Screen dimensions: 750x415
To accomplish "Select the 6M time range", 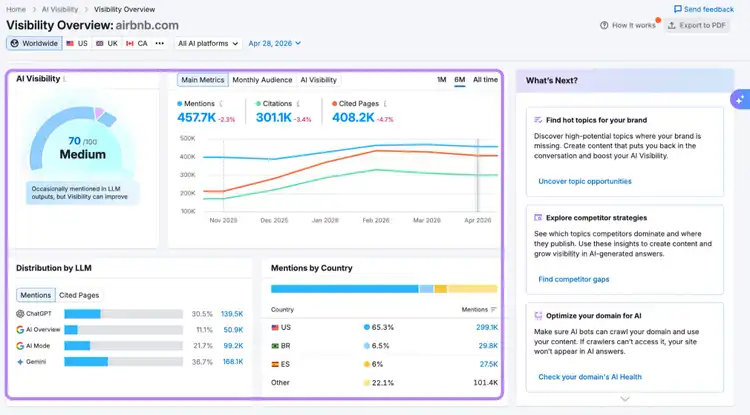I will (x=460, y=80).
